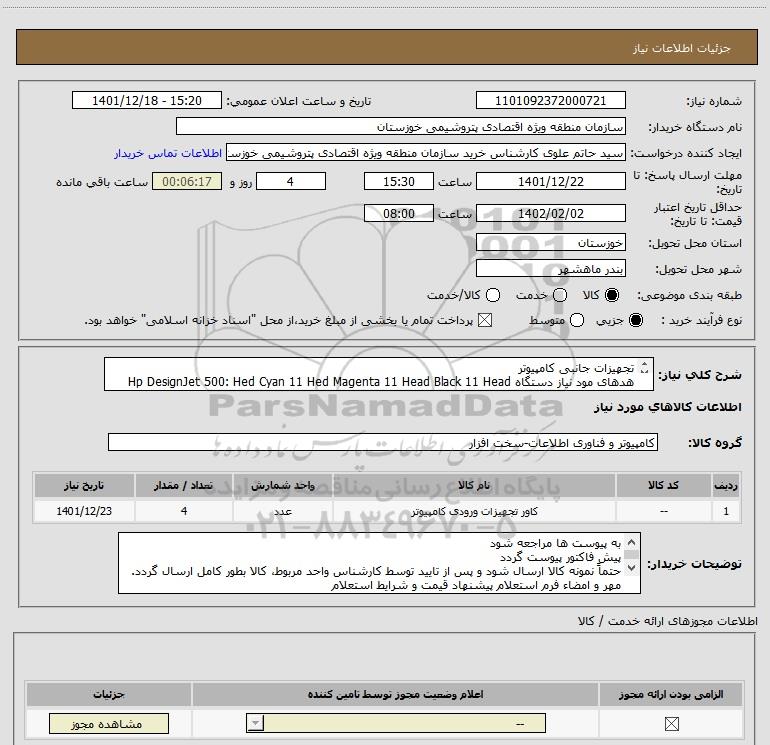
Task: Click the اطلاعات کالاهای مورد نیاز heading
Action: [667, 407]
